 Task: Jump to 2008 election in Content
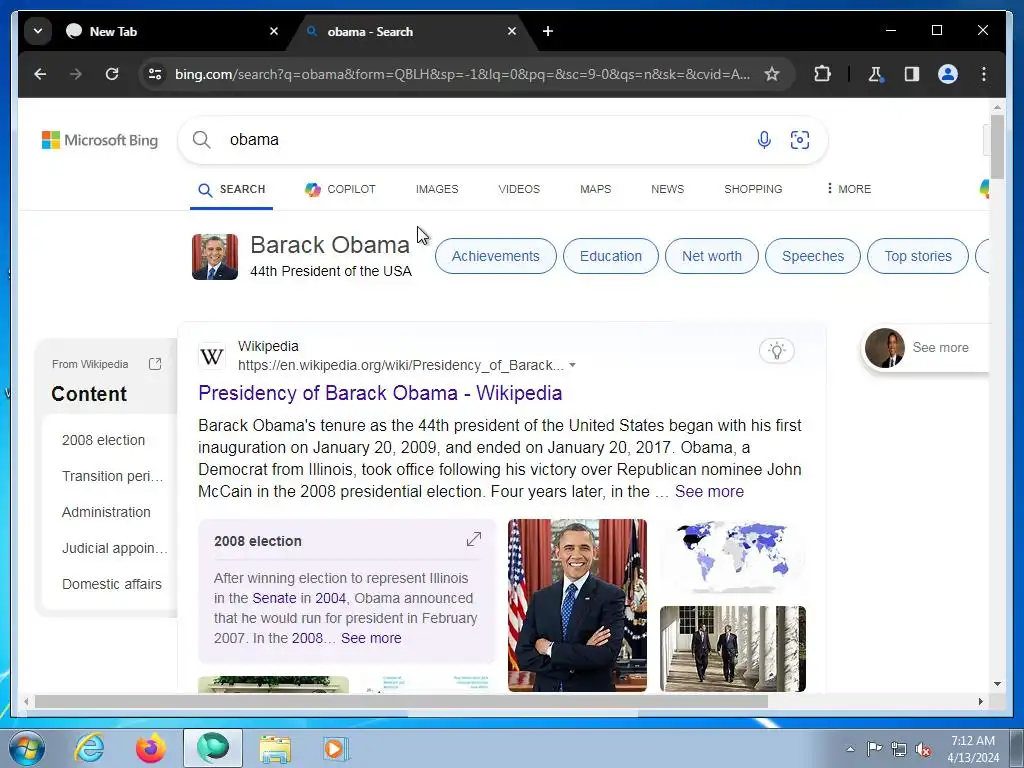[x=103, y=440]
